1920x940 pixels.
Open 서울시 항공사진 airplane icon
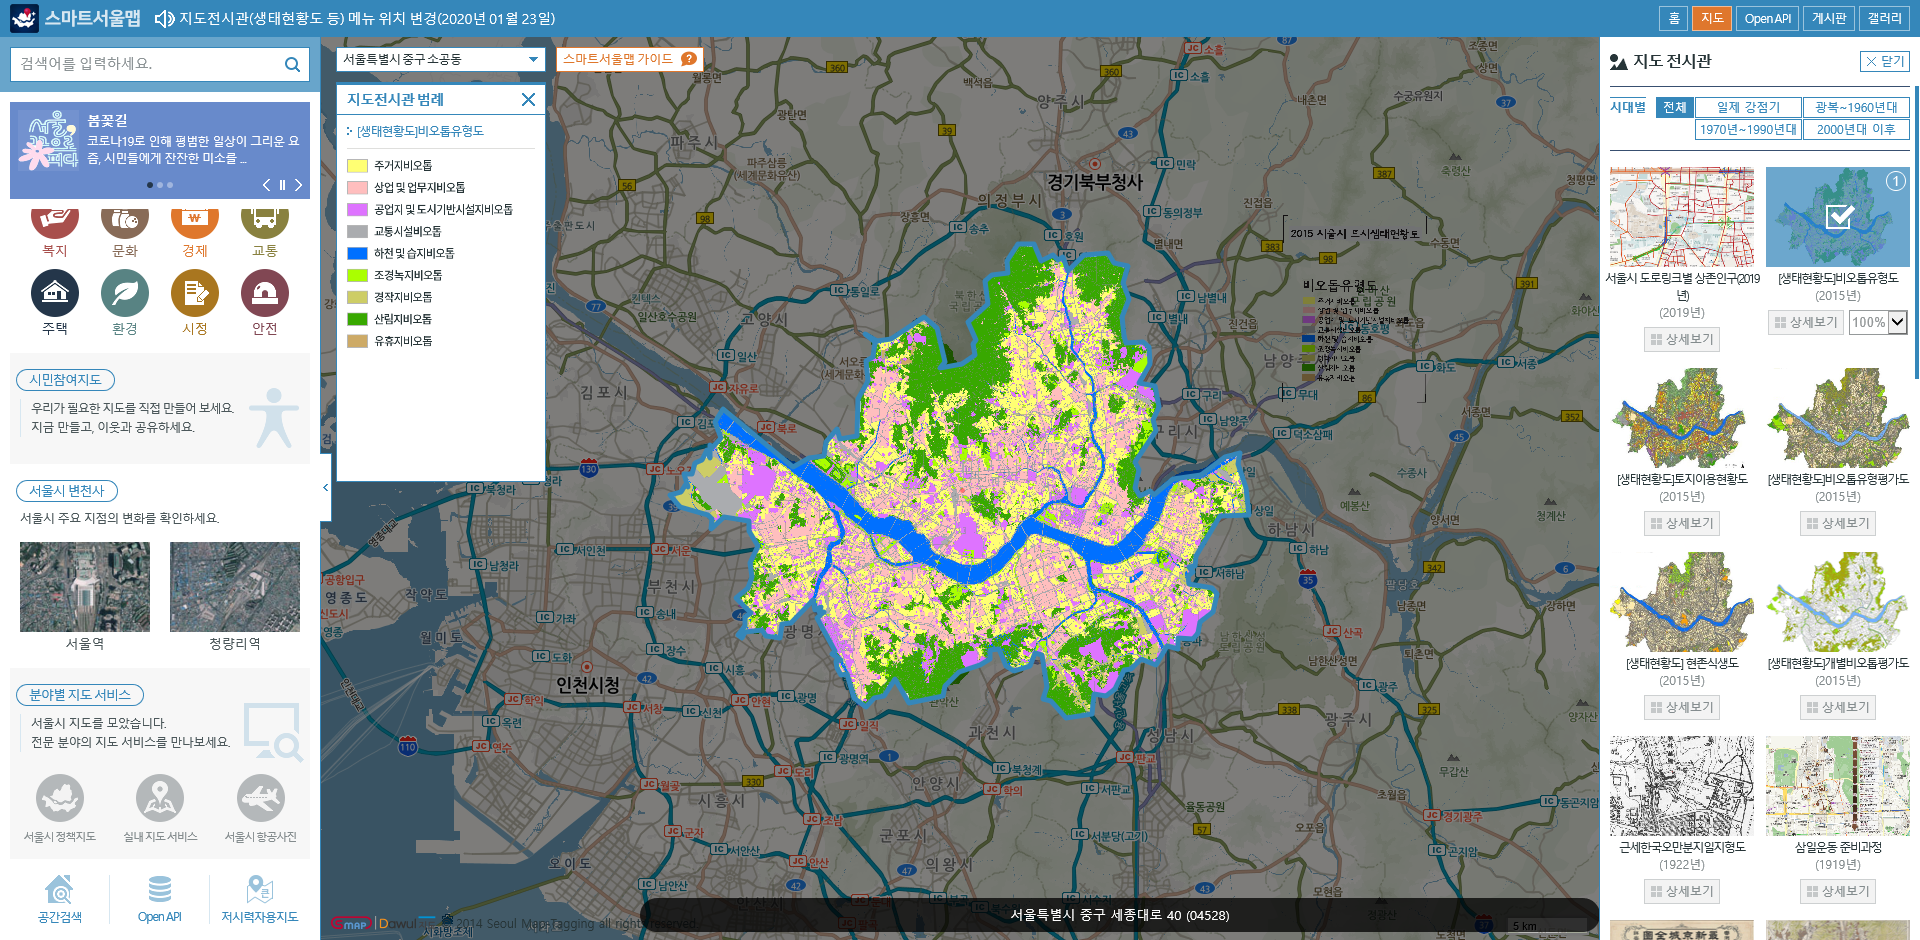pos(261,798)
